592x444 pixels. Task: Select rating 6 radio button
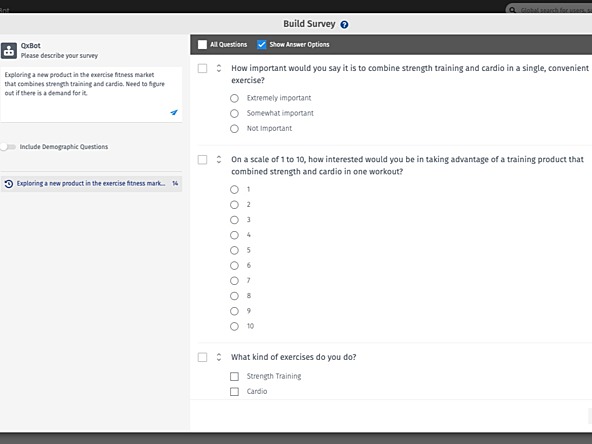(x=234, y=265)
